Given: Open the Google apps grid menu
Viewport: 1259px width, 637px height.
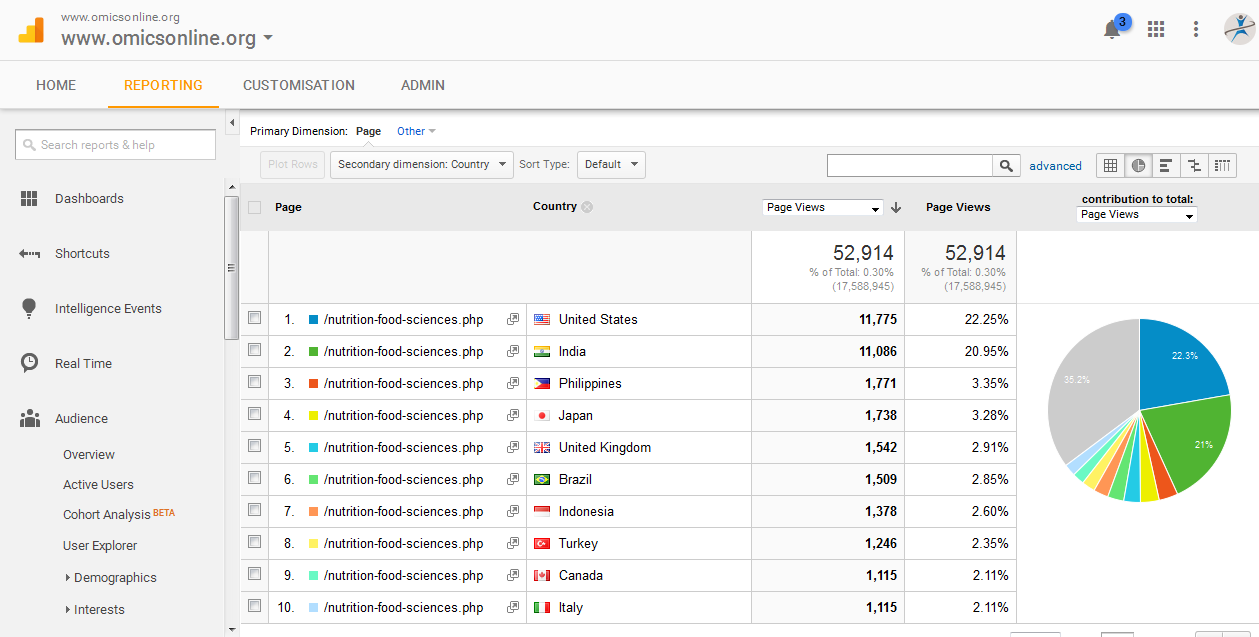Looking at the screenshot, I should coord(1156,29).
